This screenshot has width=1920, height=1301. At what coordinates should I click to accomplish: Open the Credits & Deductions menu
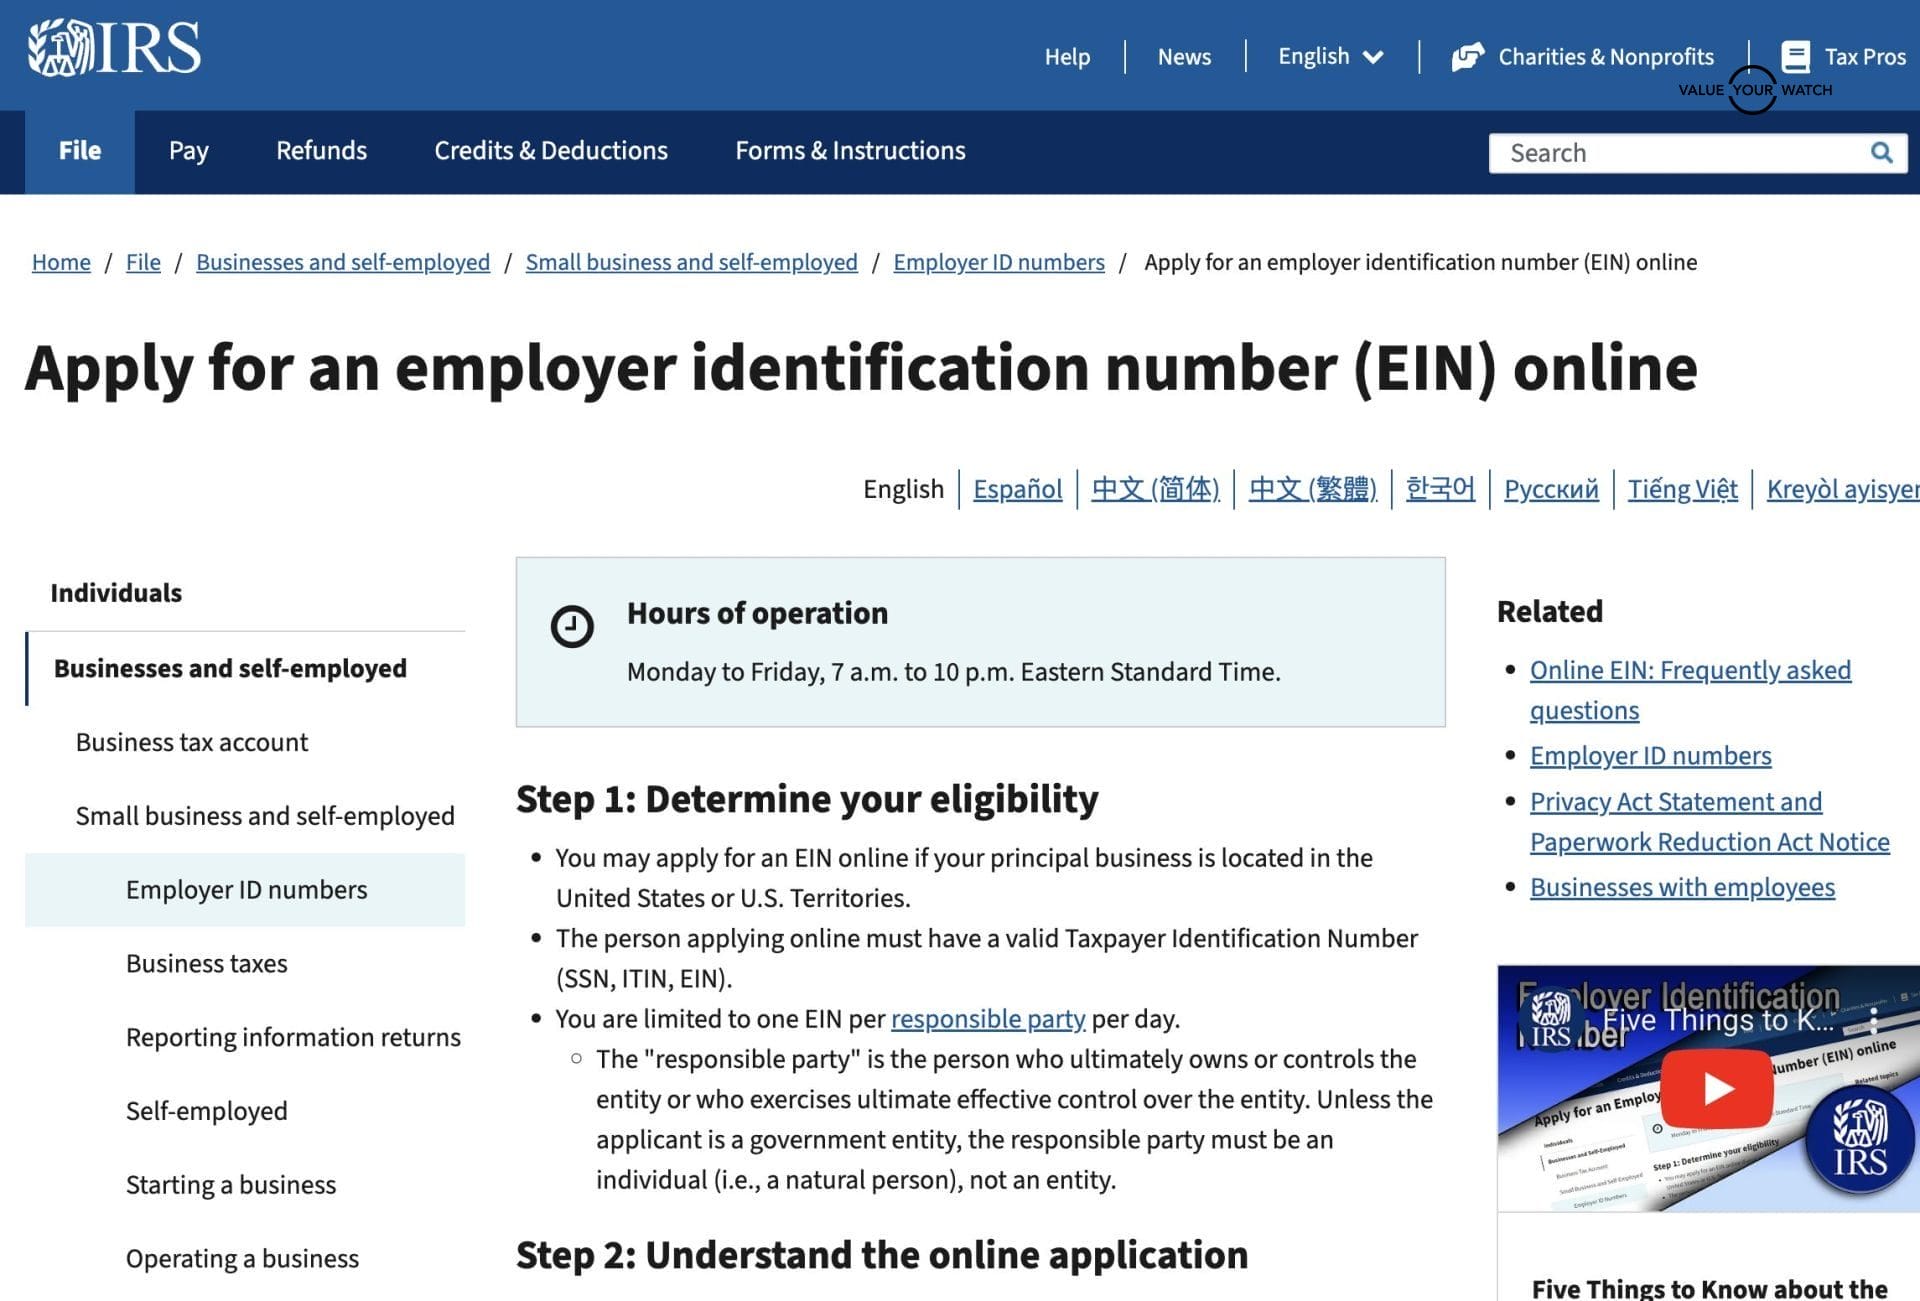[550, 151]
